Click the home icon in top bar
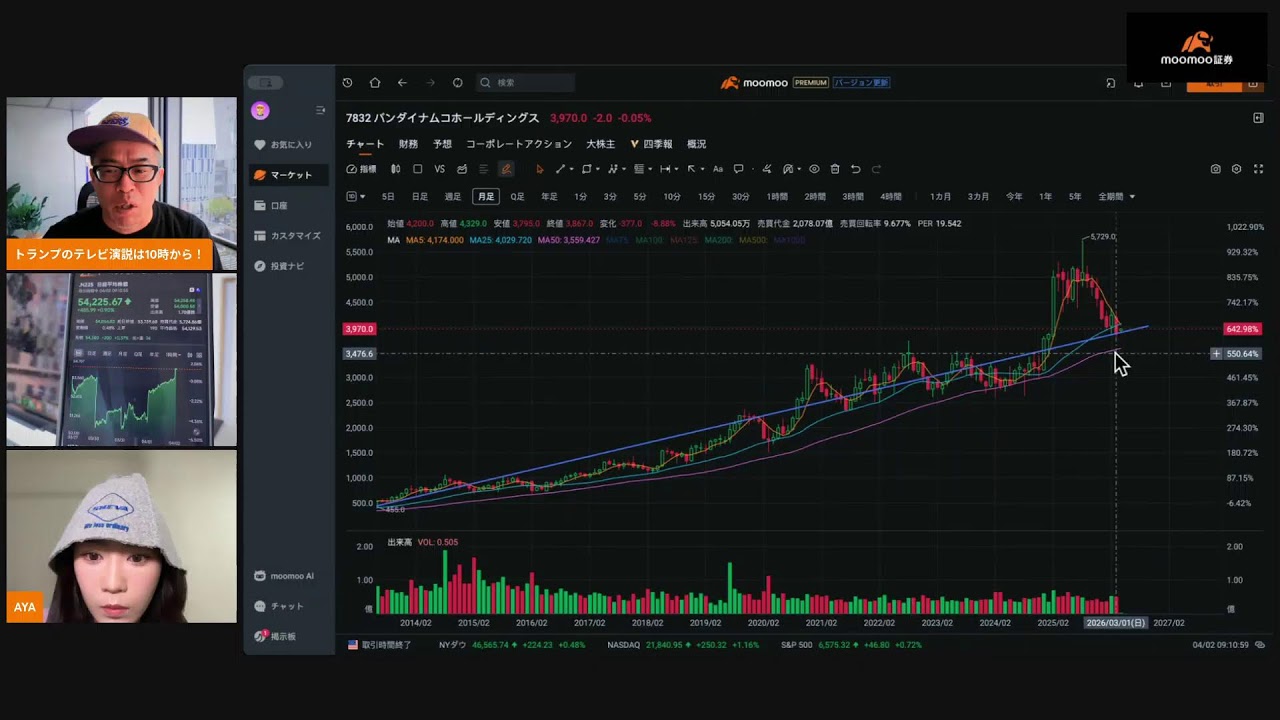The image size is (1280, 720). [375, 83]
